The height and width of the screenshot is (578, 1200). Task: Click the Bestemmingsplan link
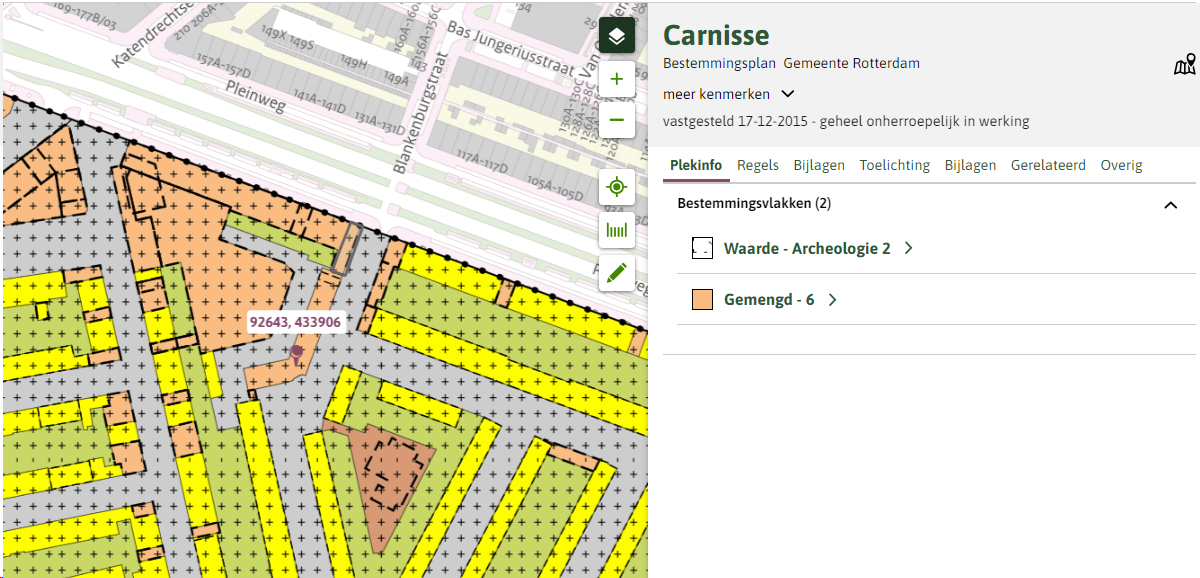[719, 63]
